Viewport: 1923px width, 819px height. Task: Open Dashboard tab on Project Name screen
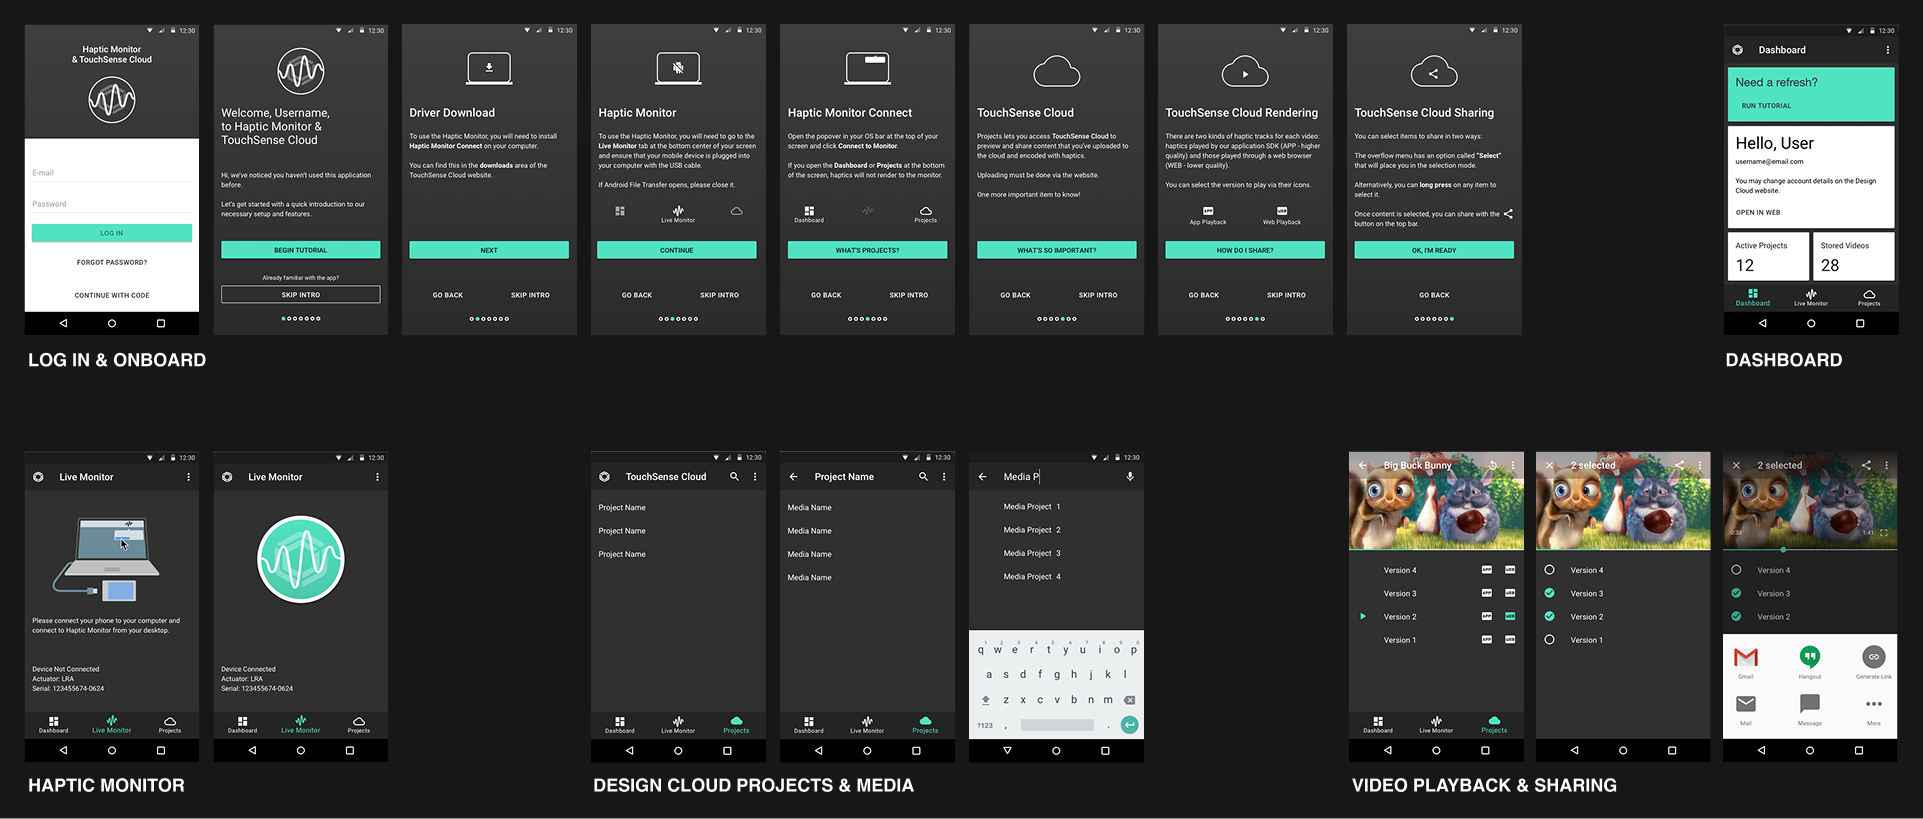(x=809, y=724)
